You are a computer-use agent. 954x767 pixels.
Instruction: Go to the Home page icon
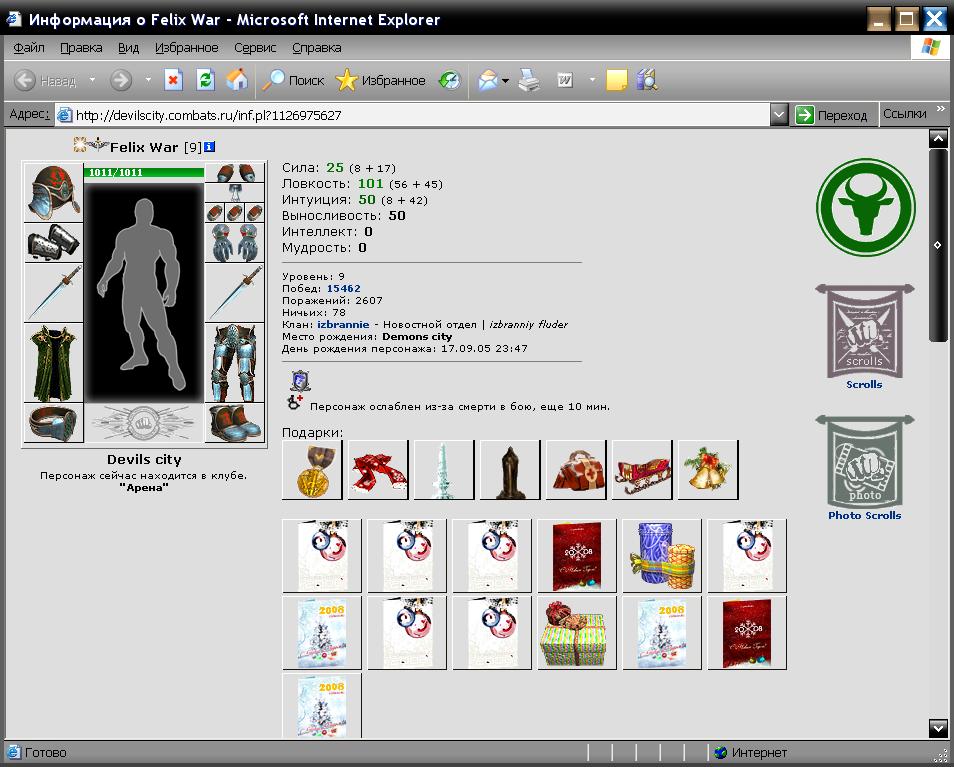pos(237,80)
